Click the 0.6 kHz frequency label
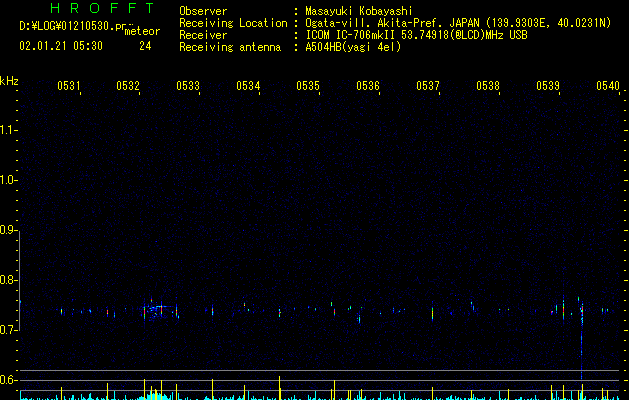 9,380
